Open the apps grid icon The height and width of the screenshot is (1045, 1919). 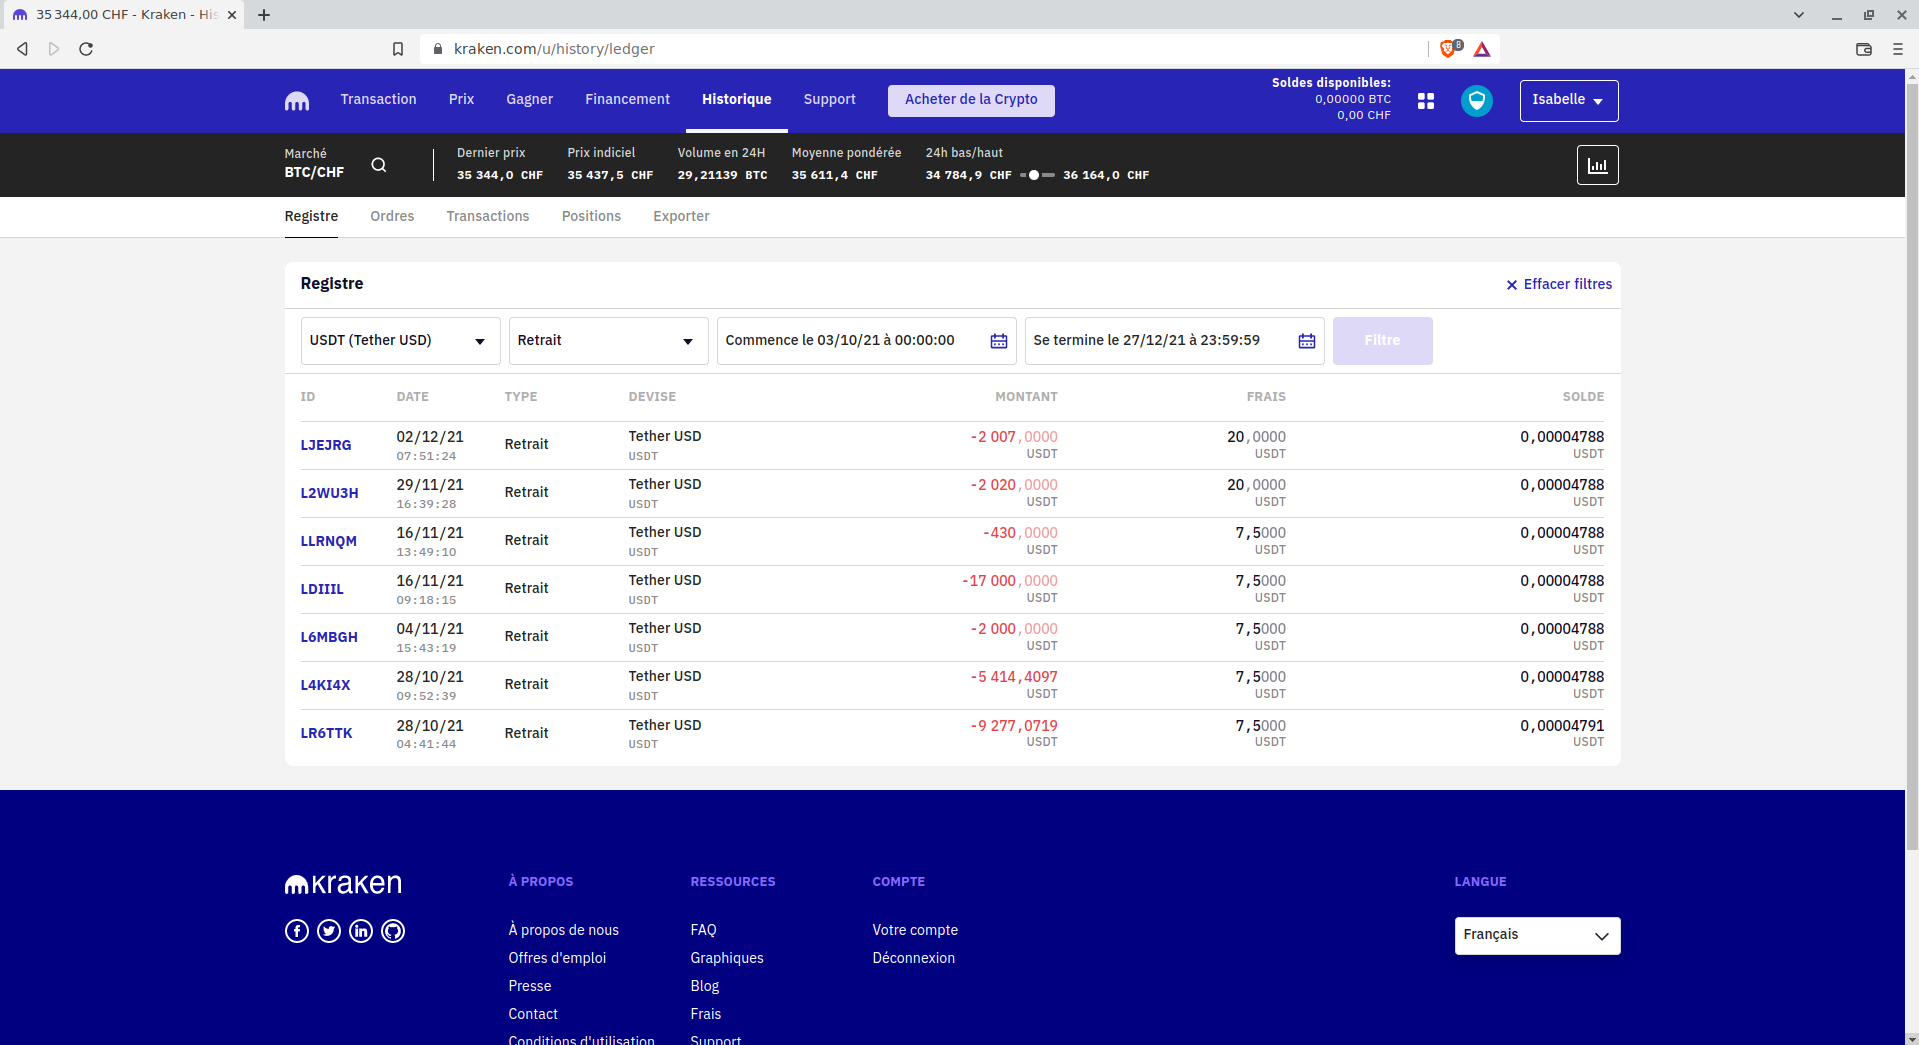click(x=1426, y=101)
